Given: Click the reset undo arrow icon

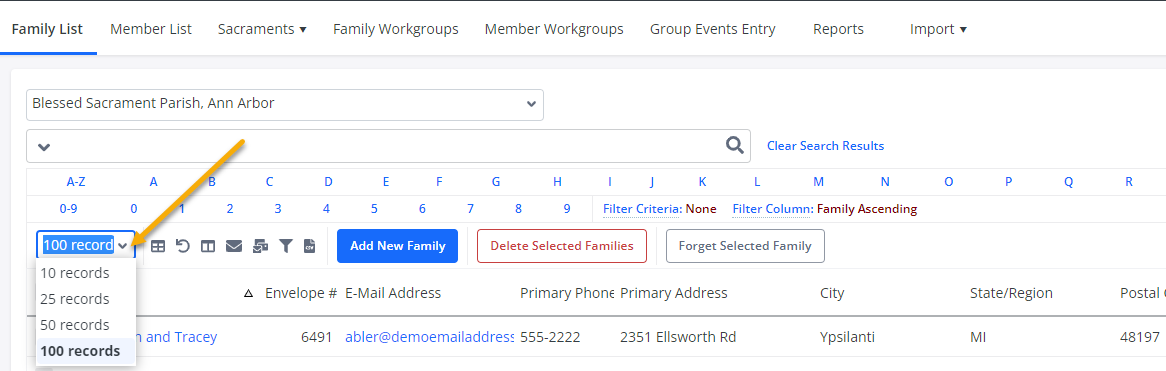Looking at the screenshot, I should [183, 245].
